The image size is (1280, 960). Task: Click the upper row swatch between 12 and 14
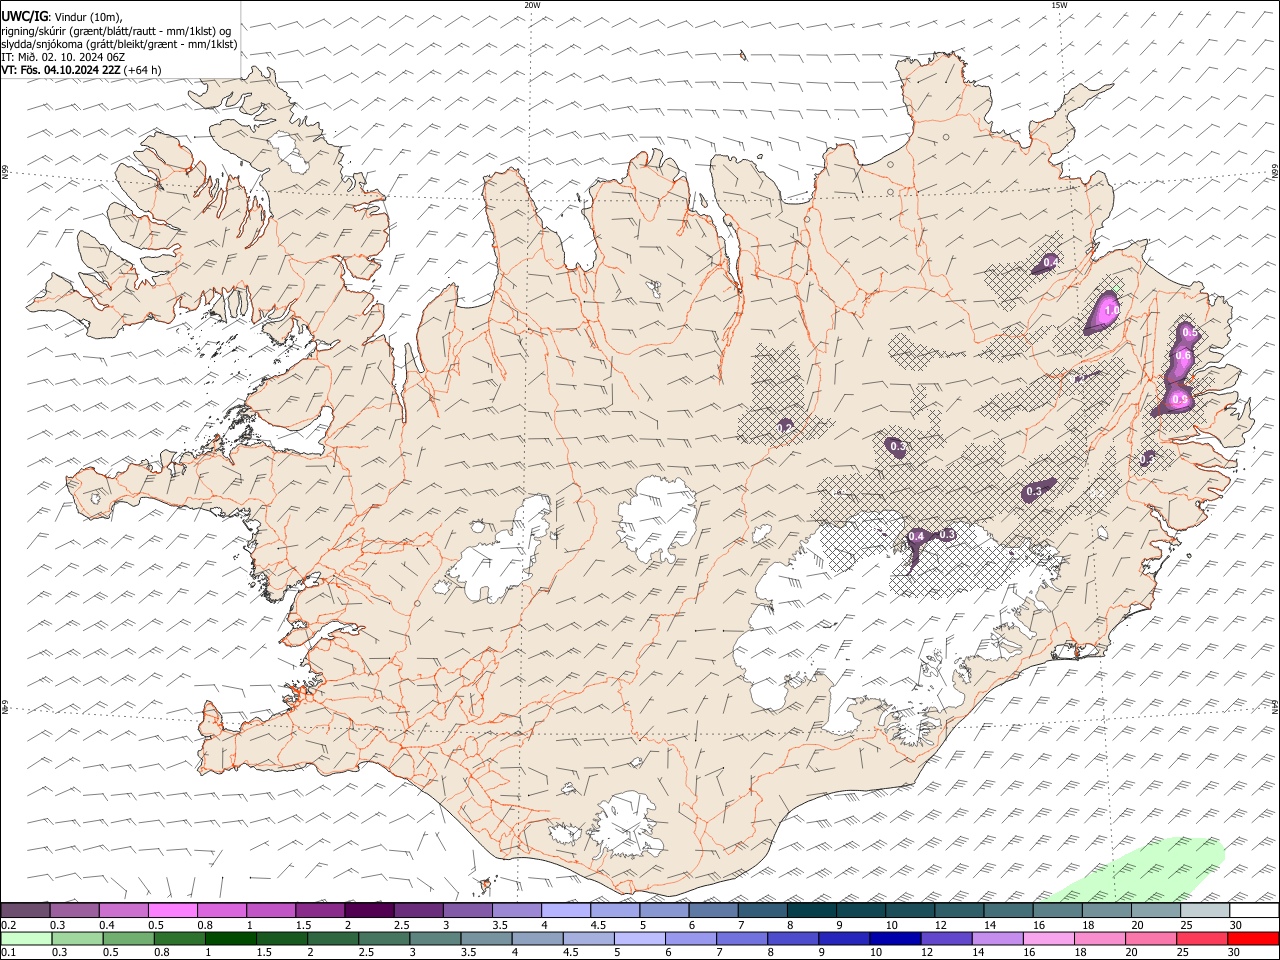[x=960, y=910]
